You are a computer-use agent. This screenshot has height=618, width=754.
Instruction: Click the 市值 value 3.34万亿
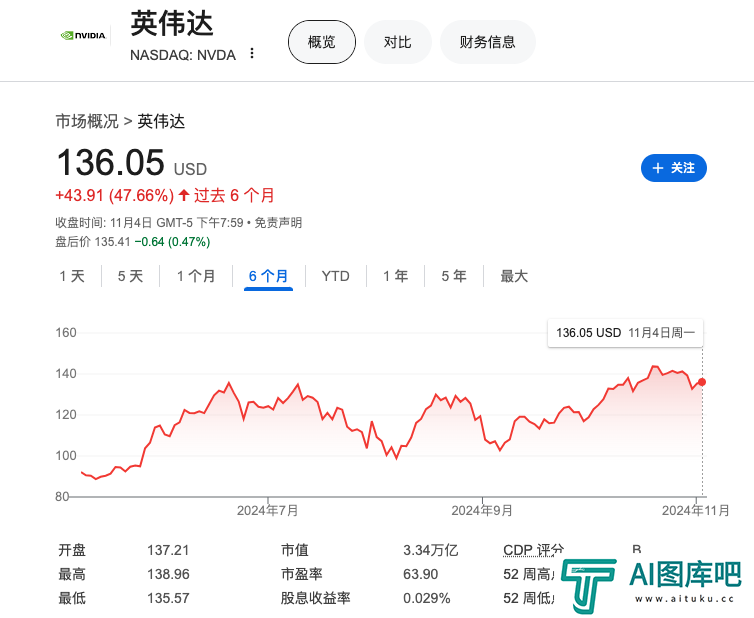430,550
